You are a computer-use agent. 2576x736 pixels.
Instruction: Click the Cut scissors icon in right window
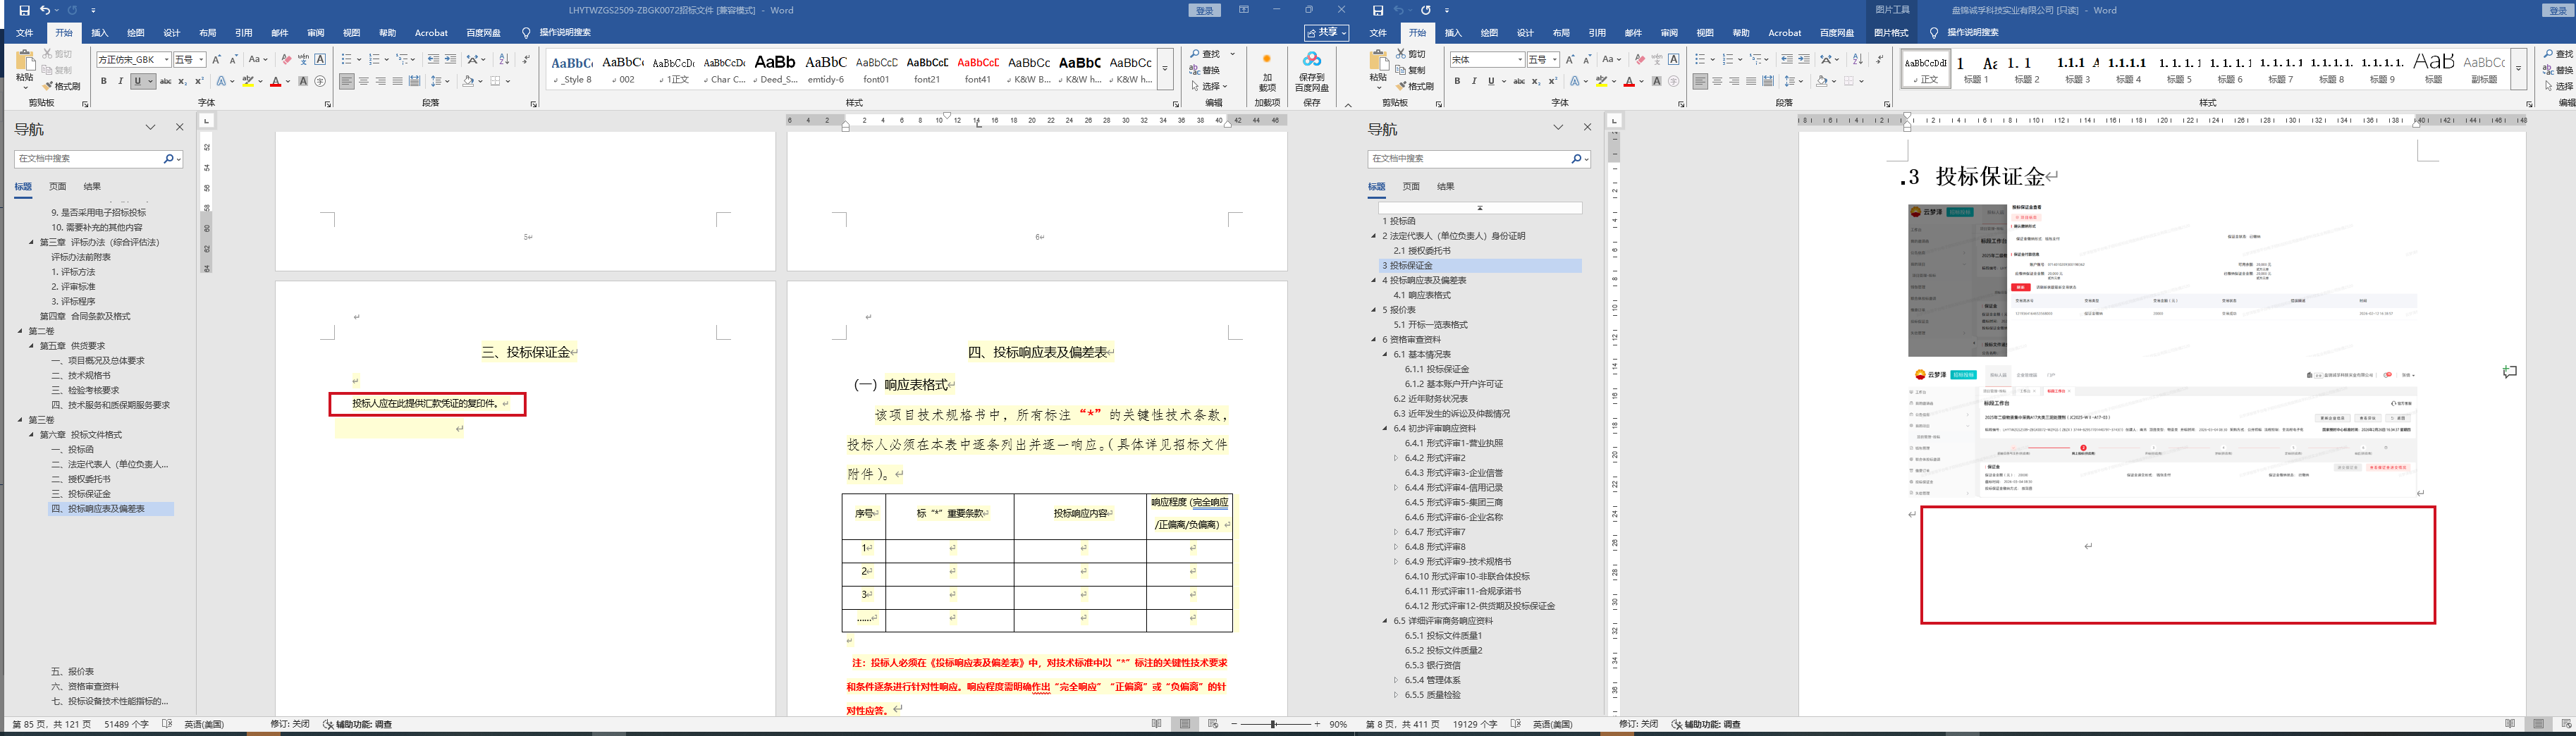click(1402, 54)
